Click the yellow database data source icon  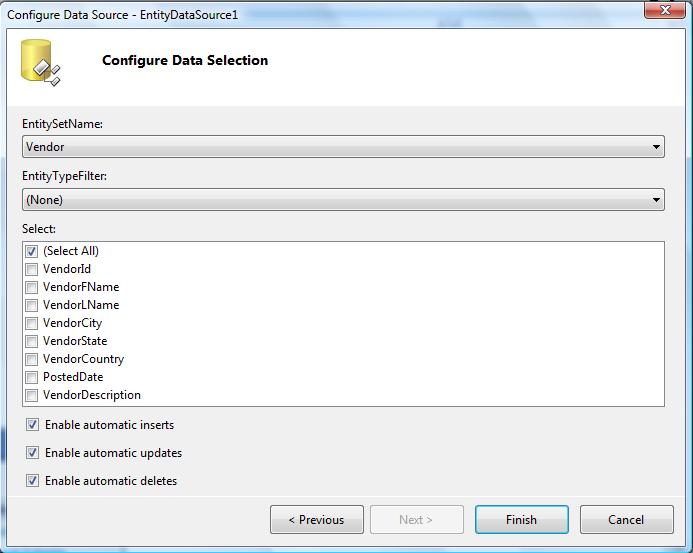pyautogui.click(x=40, y=62)
